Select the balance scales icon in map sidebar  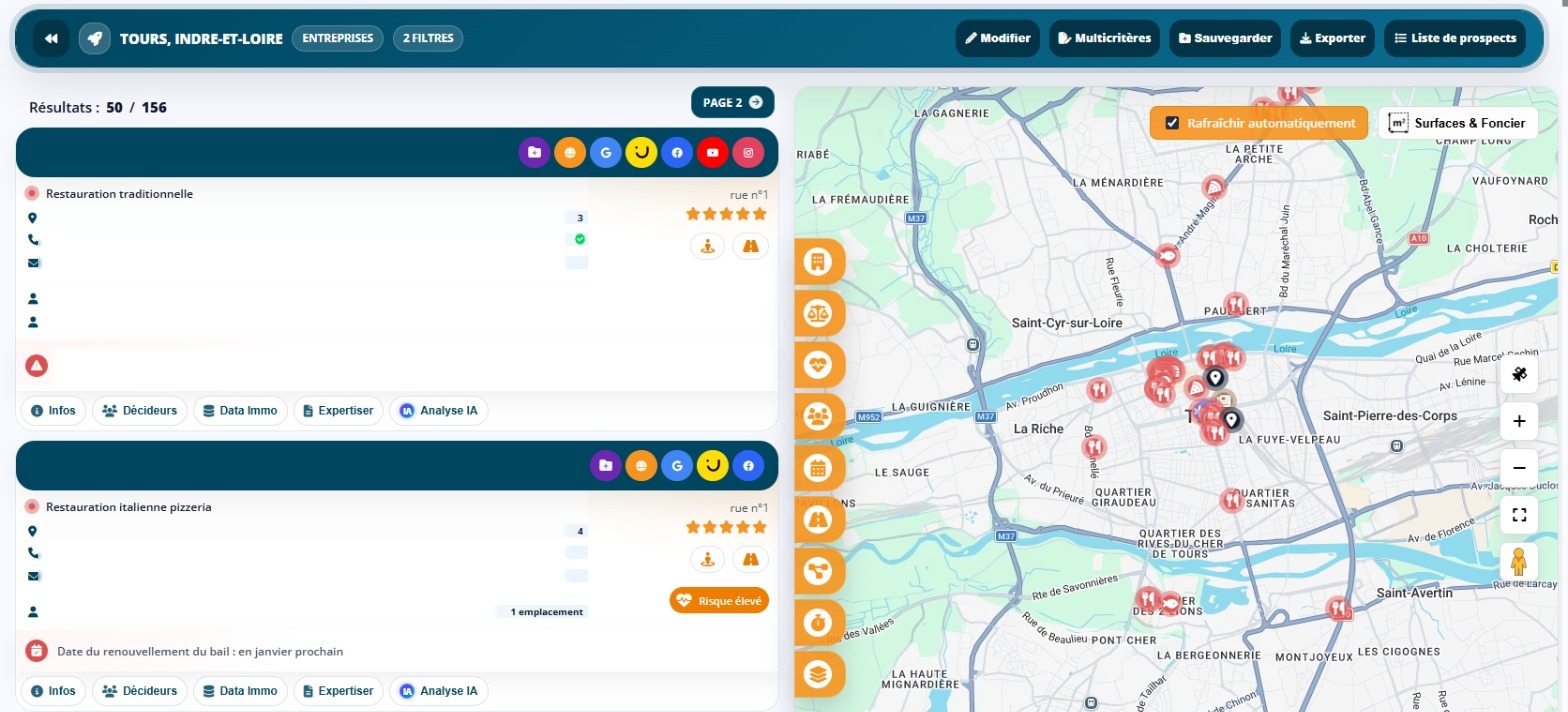(x=818, y=313)
